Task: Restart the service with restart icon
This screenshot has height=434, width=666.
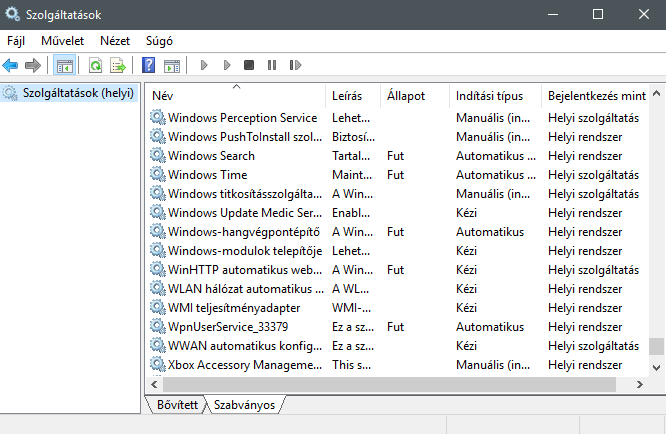Action: 295,65
